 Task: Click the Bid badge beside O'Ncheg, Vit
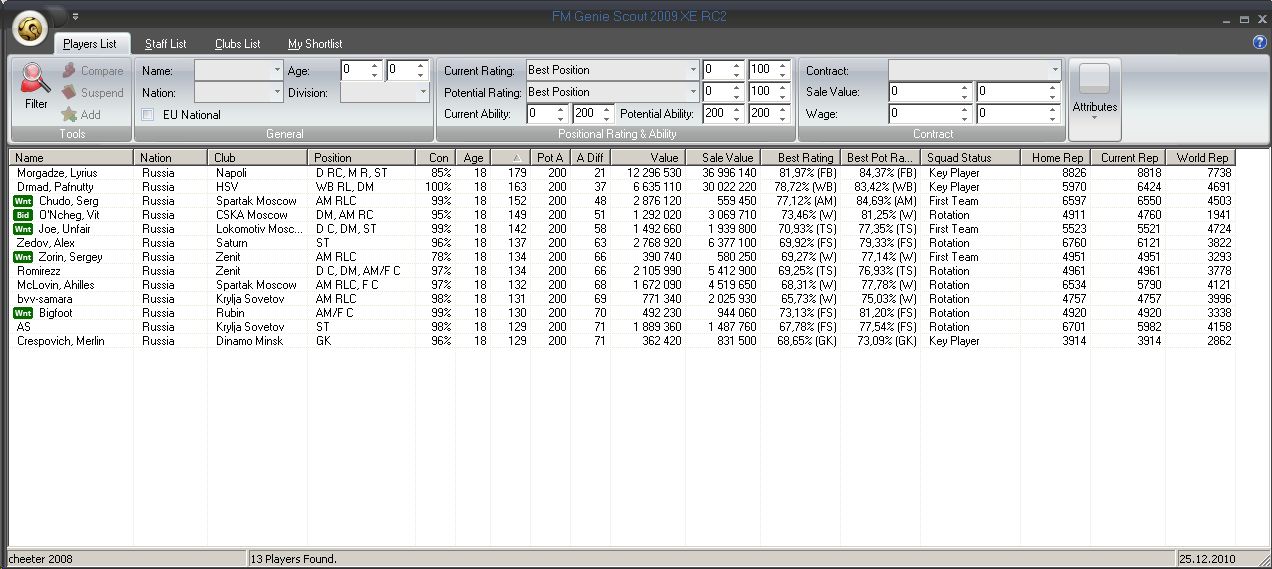23,215
